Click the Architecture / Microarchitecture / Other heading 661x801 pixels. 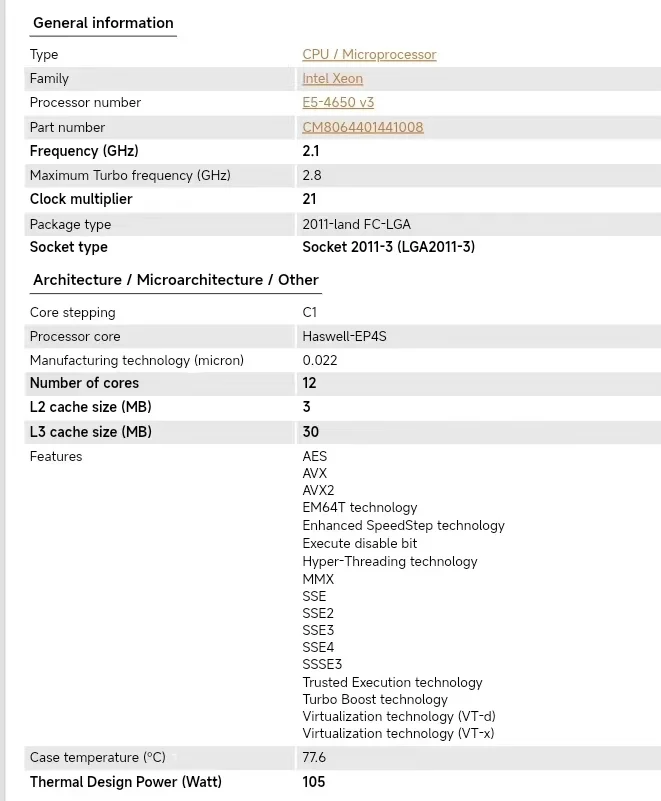coord(176,280)
